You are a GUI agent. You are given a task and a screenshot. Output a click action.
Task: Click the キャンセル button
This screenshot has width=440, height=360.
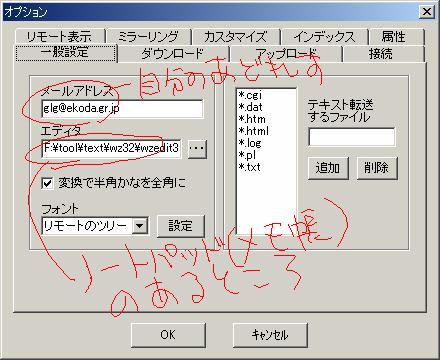pos(270,335)
